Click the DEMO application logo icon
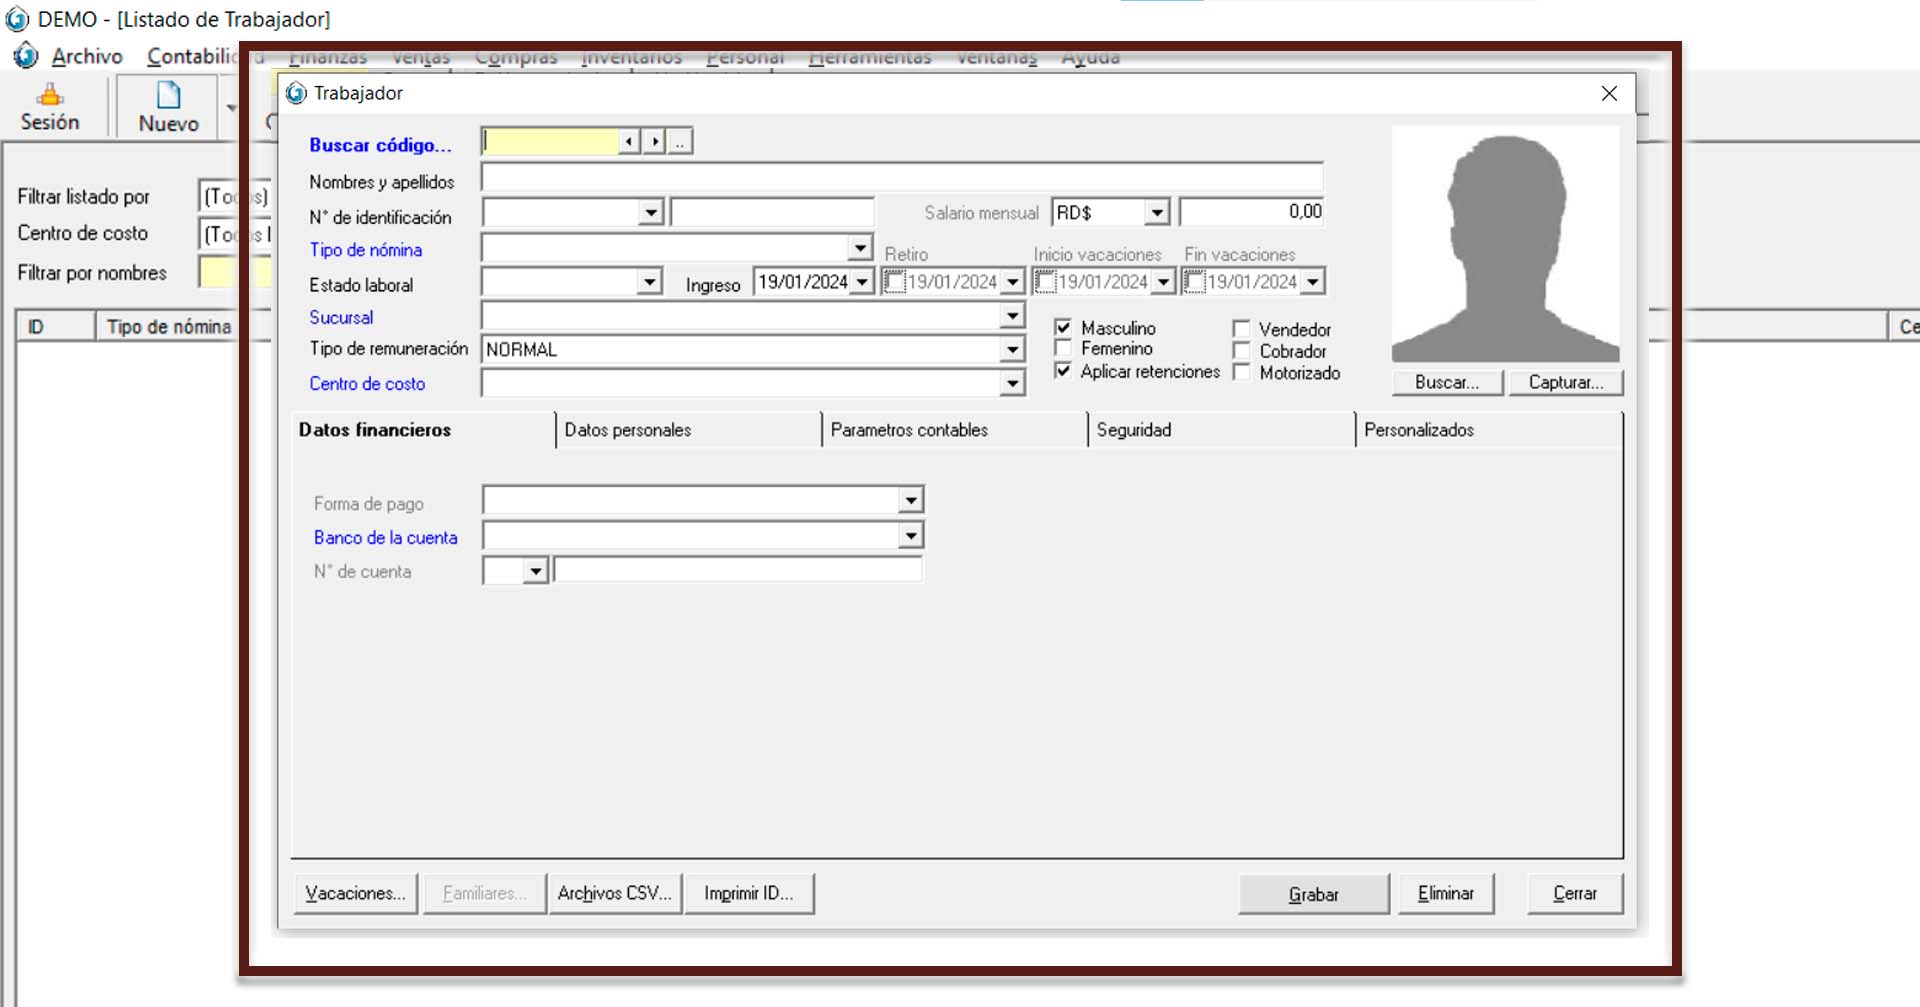This screenshot has width=1920, height=1007. pos(17,19)
